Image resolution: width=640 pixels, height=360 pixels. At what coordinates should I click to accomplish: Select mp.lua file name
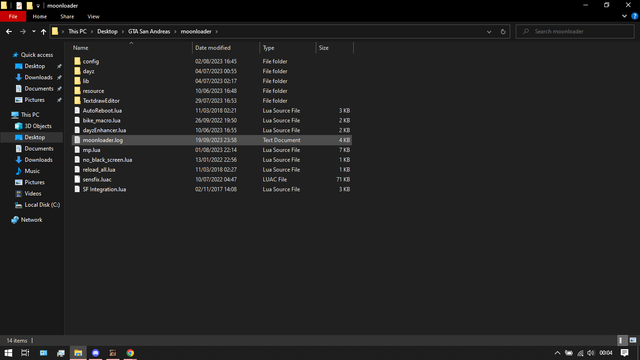91,150
